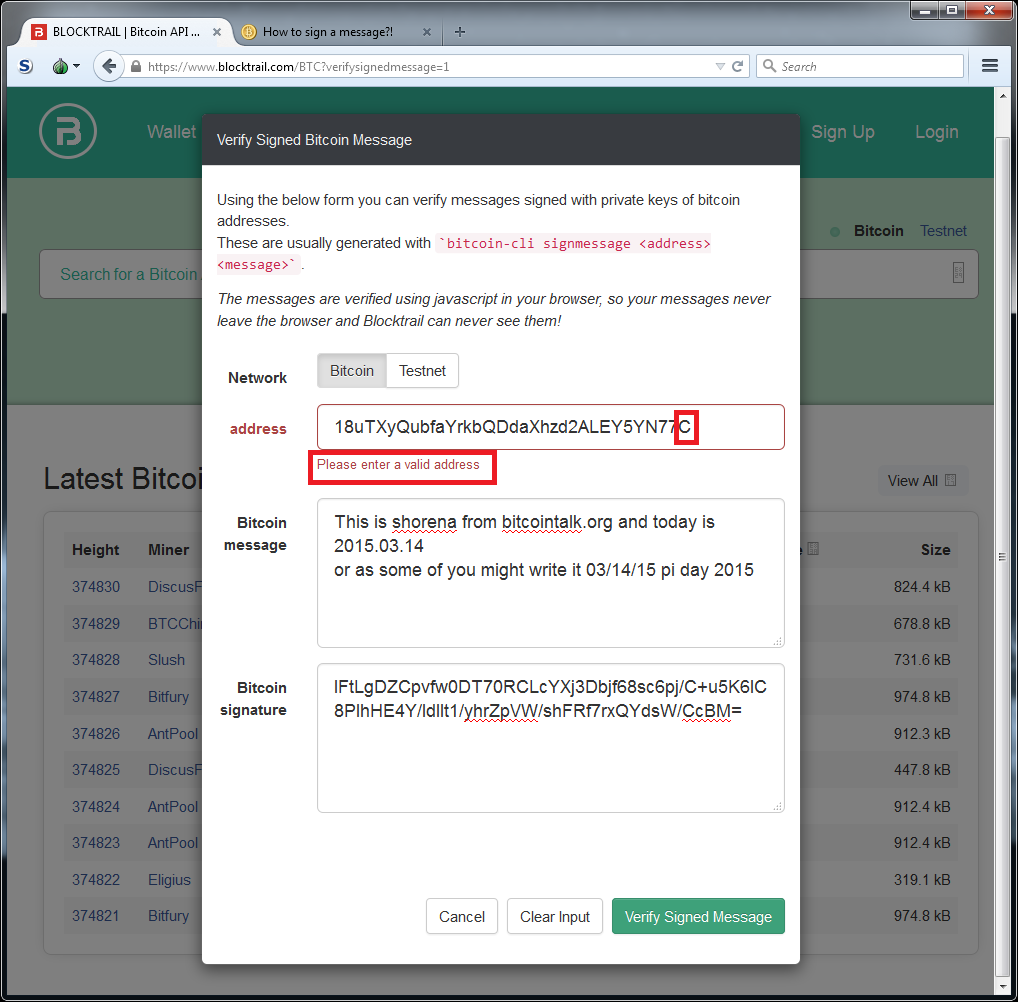Click the 'Please enter a valid address' error text
The height and width of the screenshot is (1002, 1018).
tap(398, 464)
